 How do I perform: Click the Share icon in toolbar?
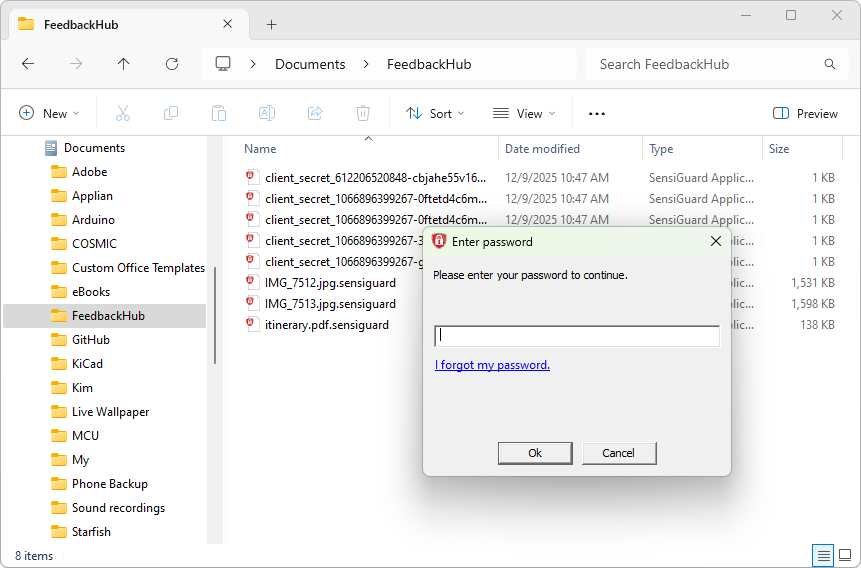[x=315, y=114]
